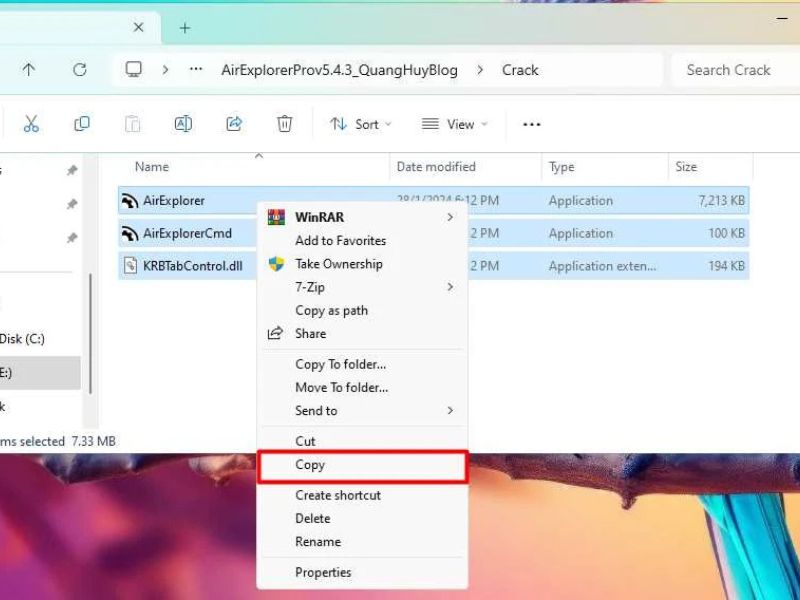Select the Disk (C:) drive in sidebar

click(x=22, y=339)
